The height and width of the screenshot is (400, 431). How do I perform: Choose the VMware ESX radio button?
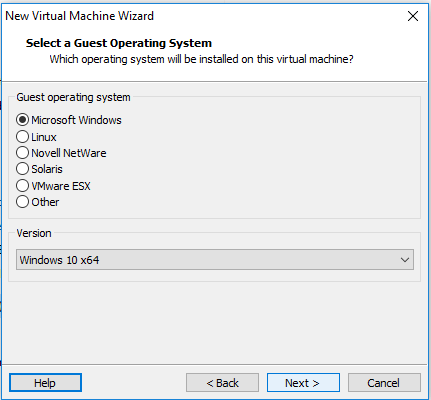(x=22, y=186)
